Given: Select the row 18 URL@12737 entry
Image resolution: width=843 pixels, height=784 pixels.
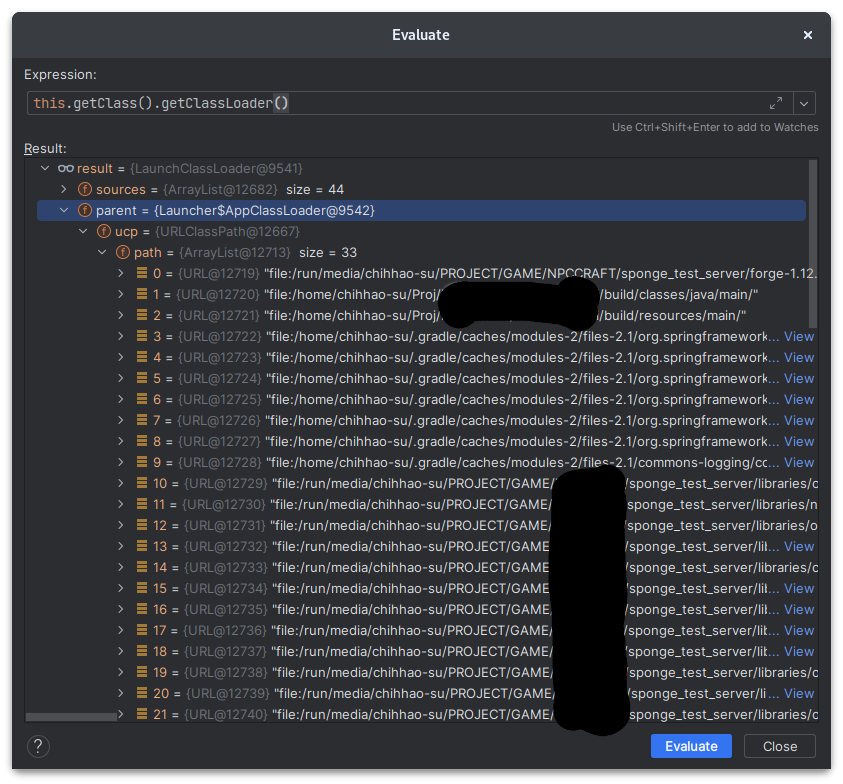Looking at the screenshot, I should tap(422, 651).
